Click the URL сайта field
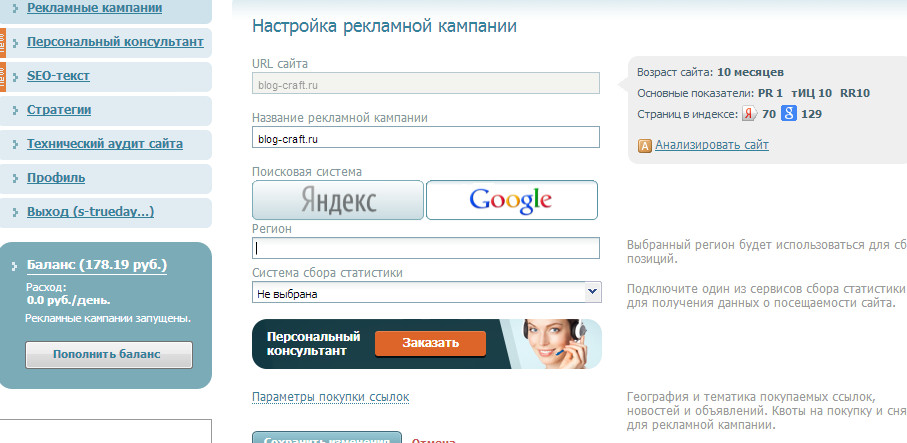 [x=426, y=83]
